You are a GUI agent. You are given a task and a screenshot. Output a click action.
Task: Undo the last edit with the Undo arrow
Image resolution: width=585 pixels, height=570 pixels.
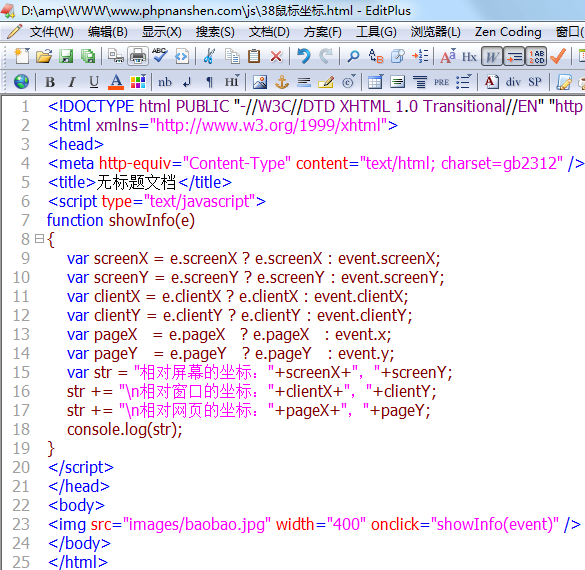[x=304, y=56]
